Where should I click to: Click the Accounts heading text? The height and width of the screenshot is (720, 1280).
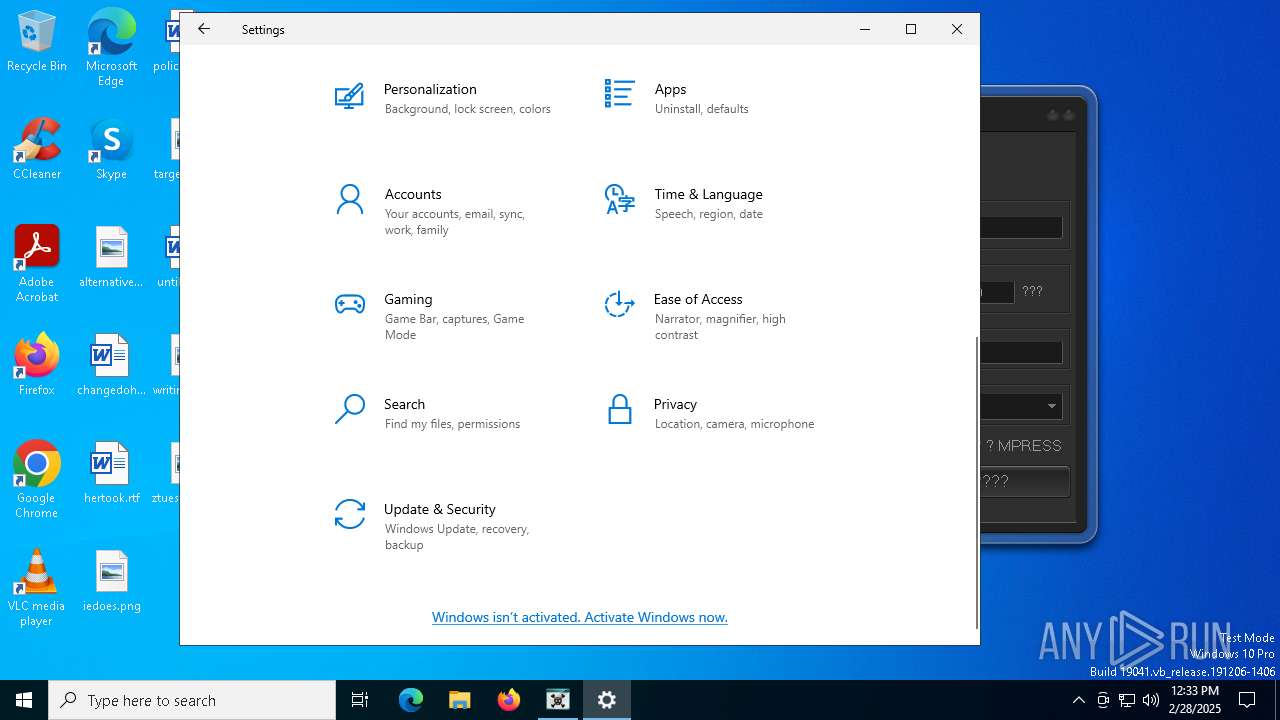(x=413, y=194)
